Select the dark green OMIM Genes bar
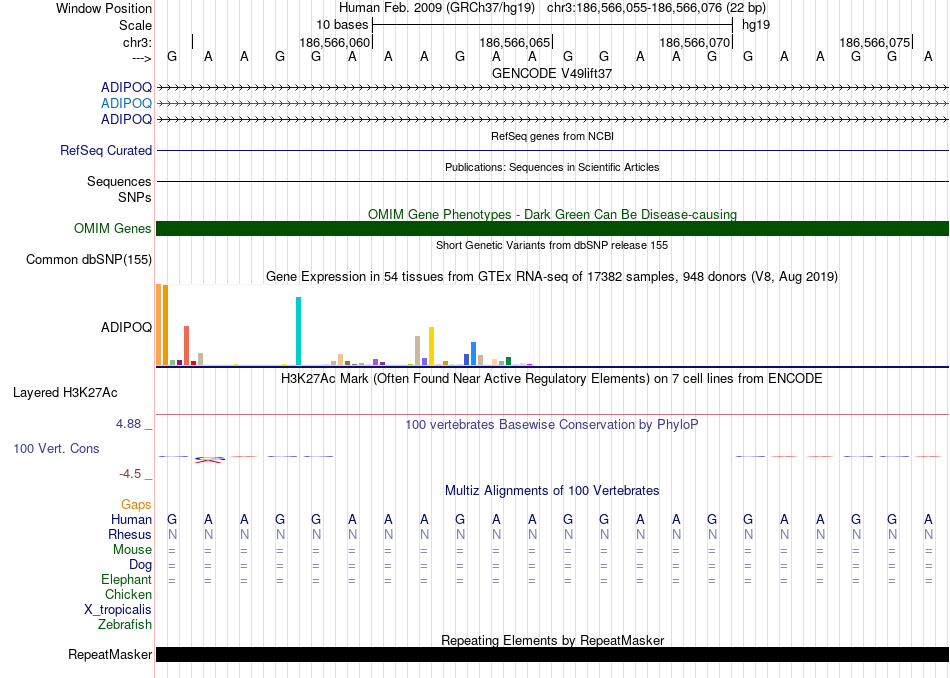 [x=552, y=229]
